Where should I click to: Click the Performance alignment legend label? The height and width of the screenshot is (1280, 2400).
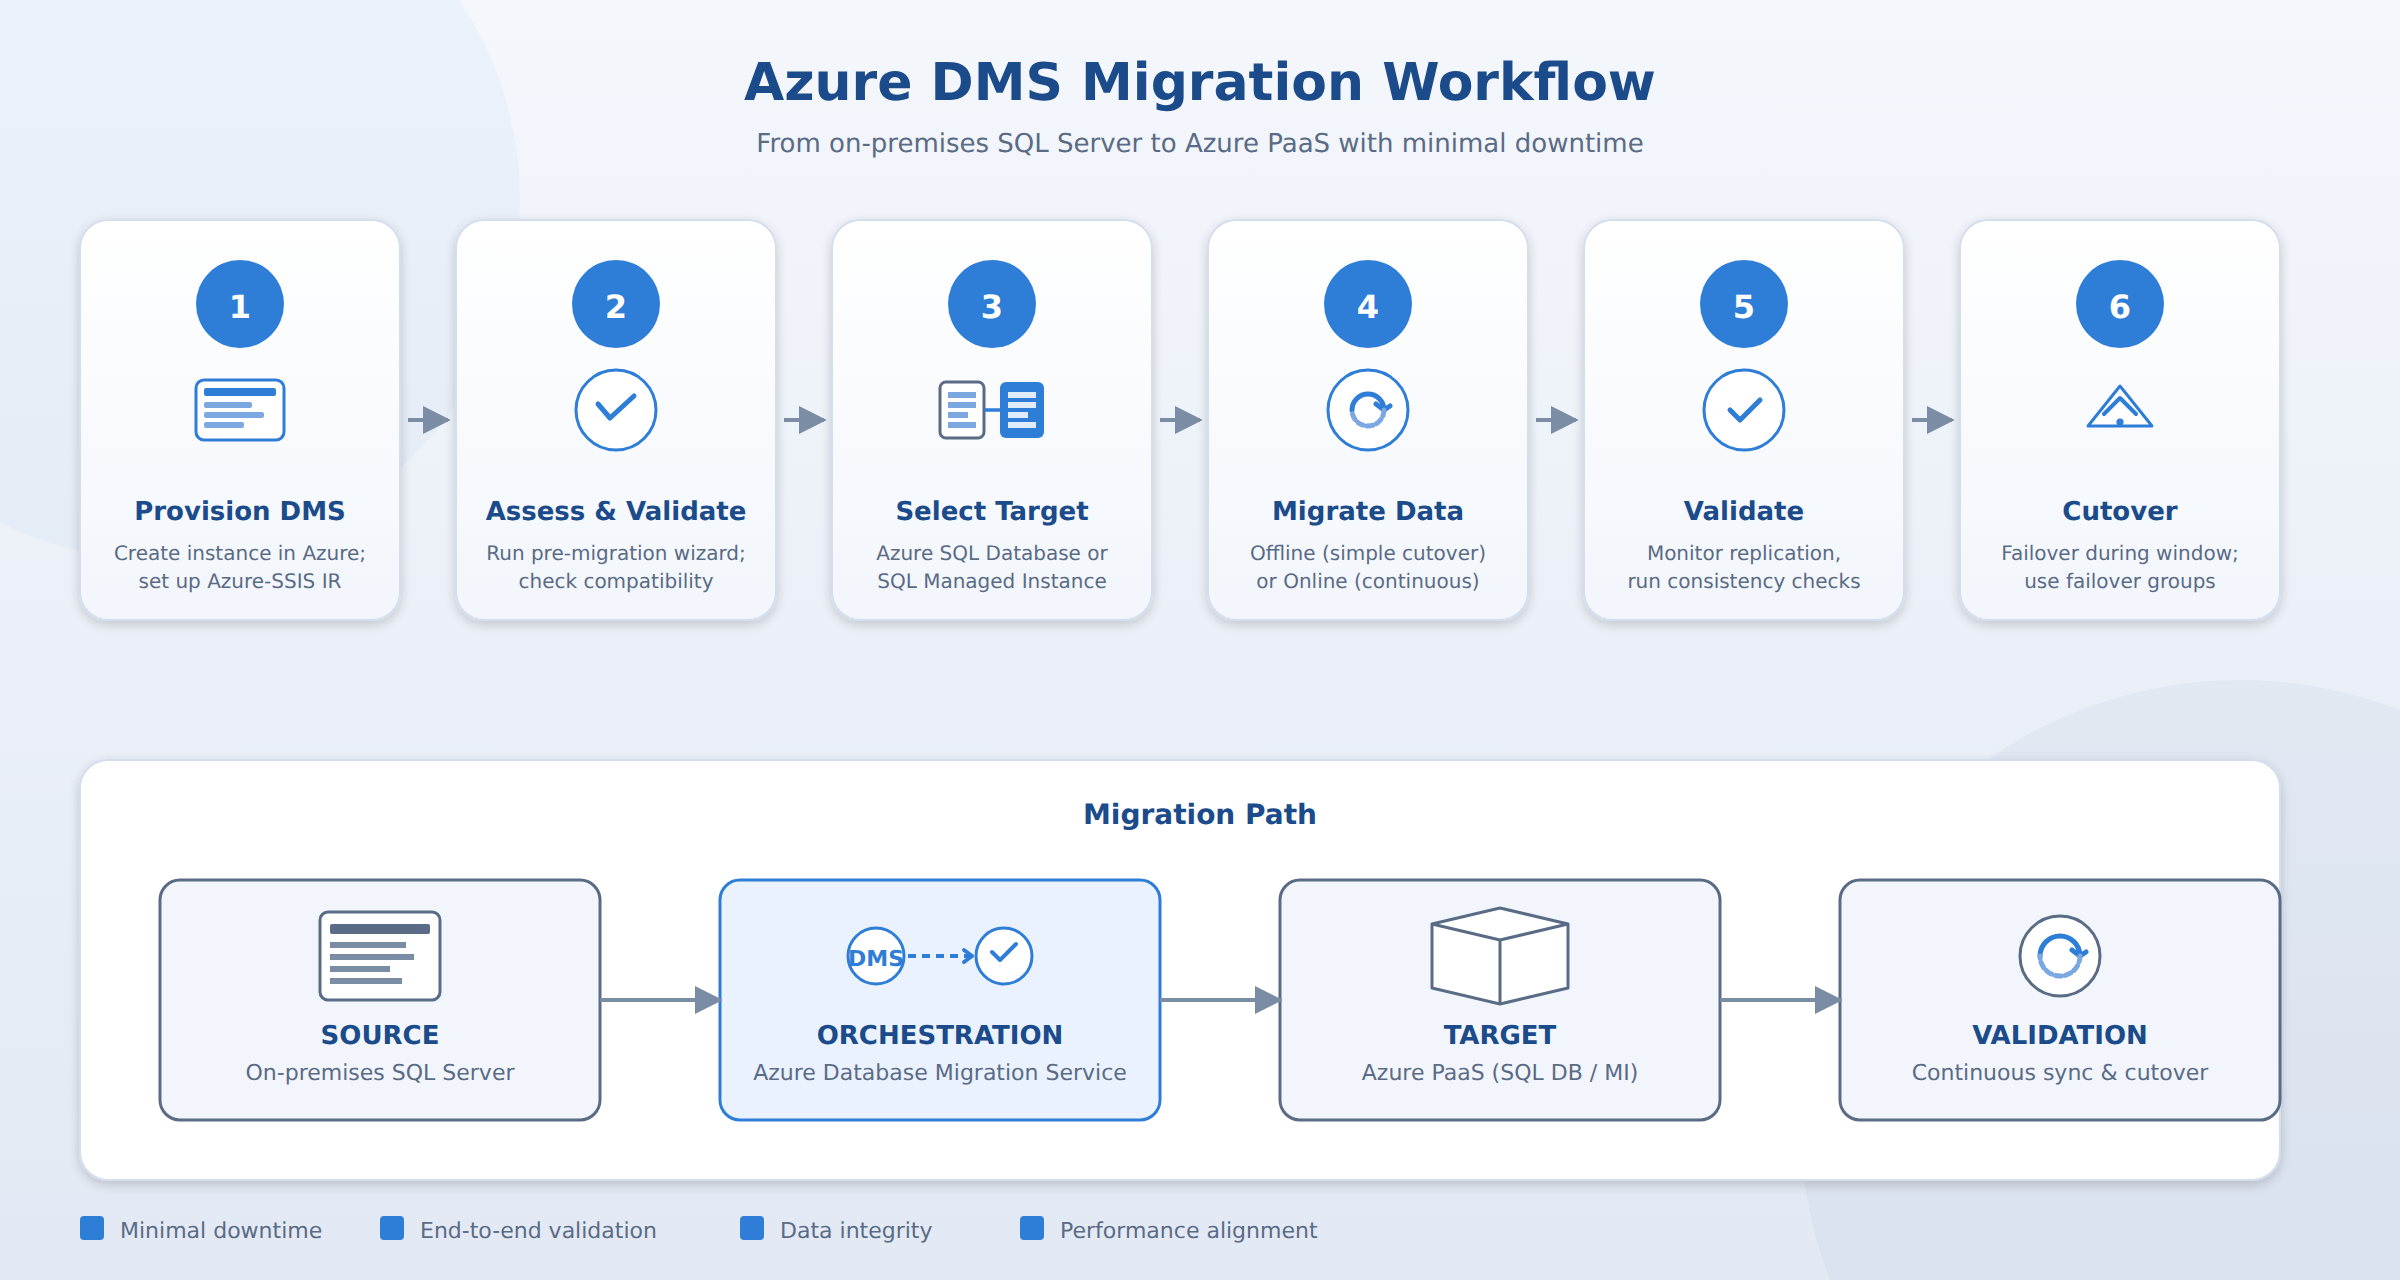(x=1188, y=1230)
